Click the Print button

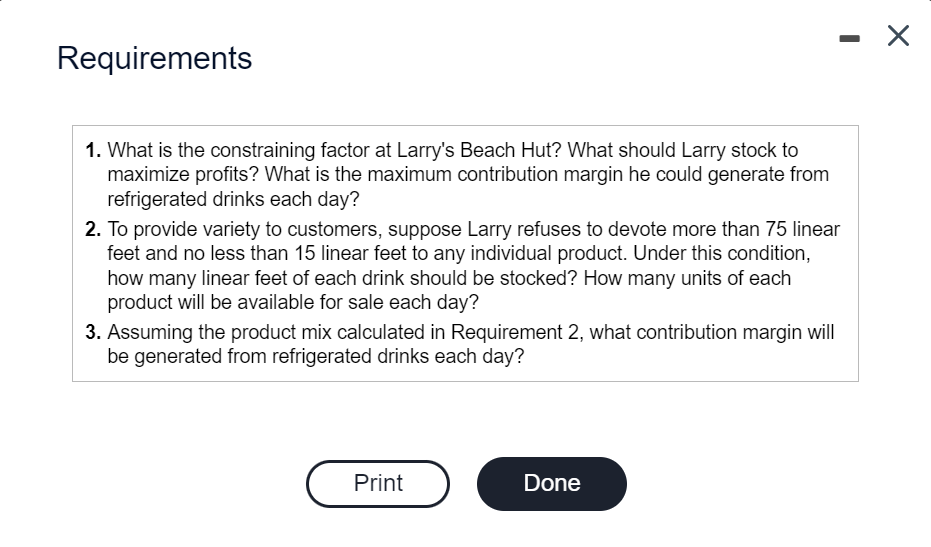click(x=378, y=484)
